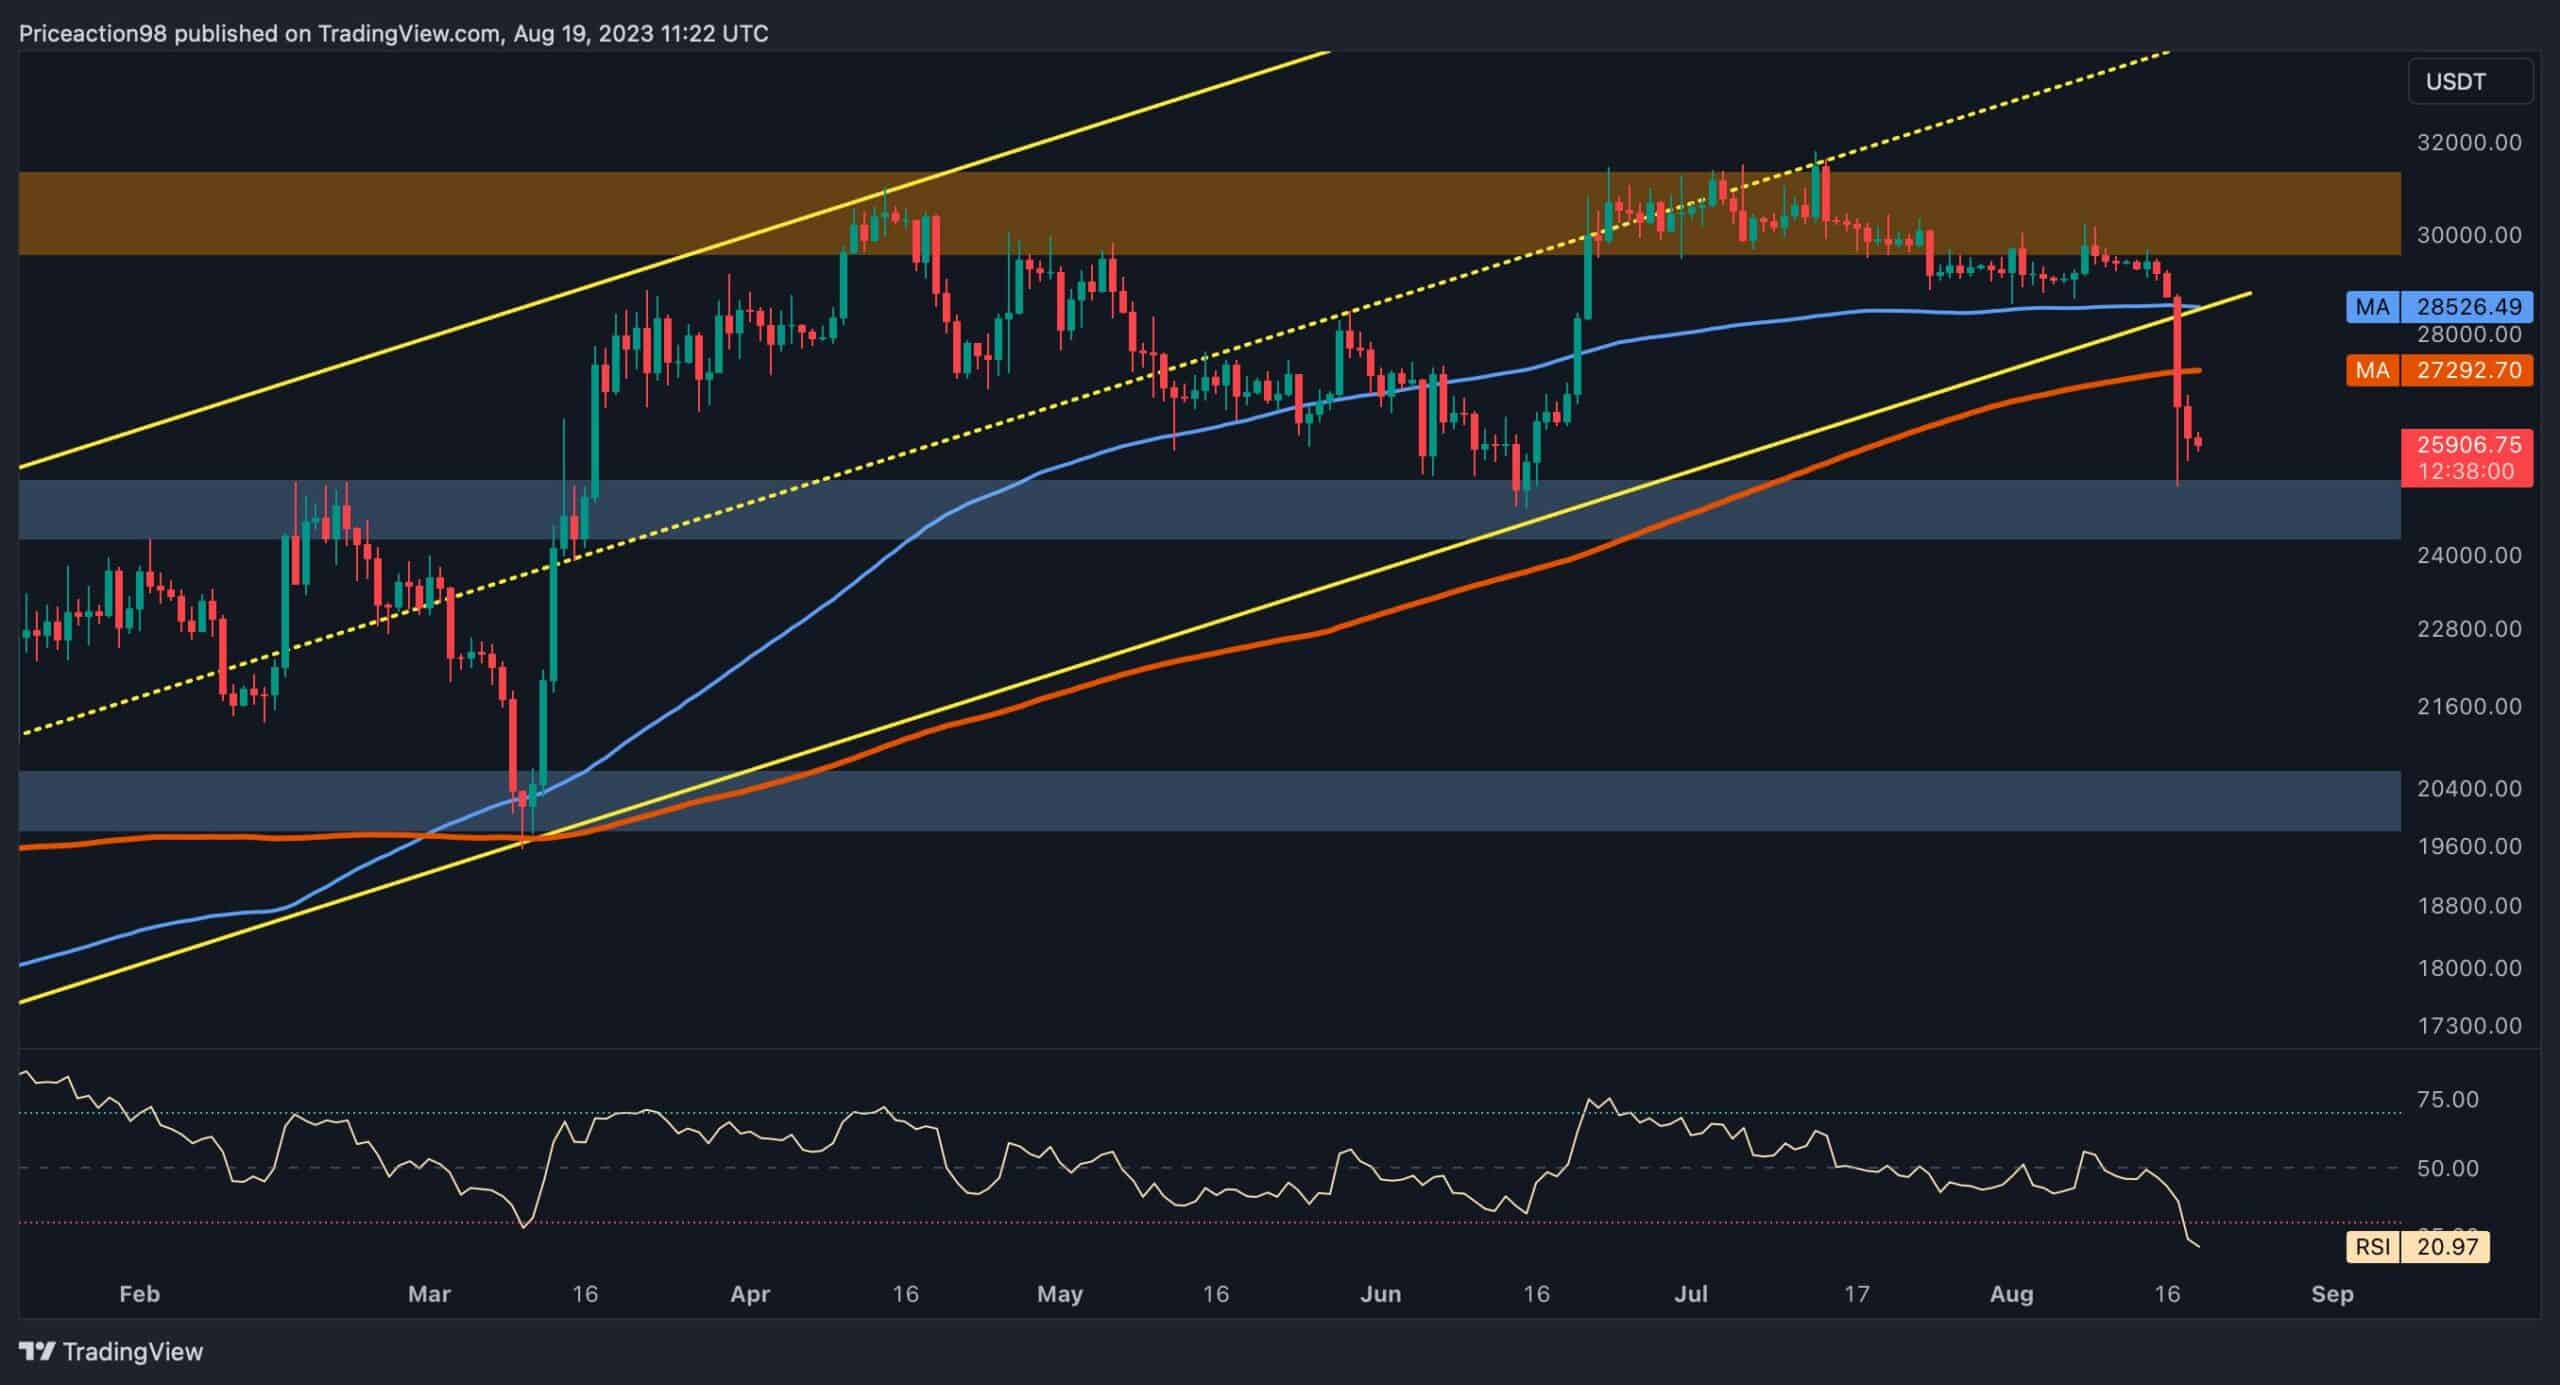
Task: Click the 32000.00 price axis label
Action: [2468, 143]
